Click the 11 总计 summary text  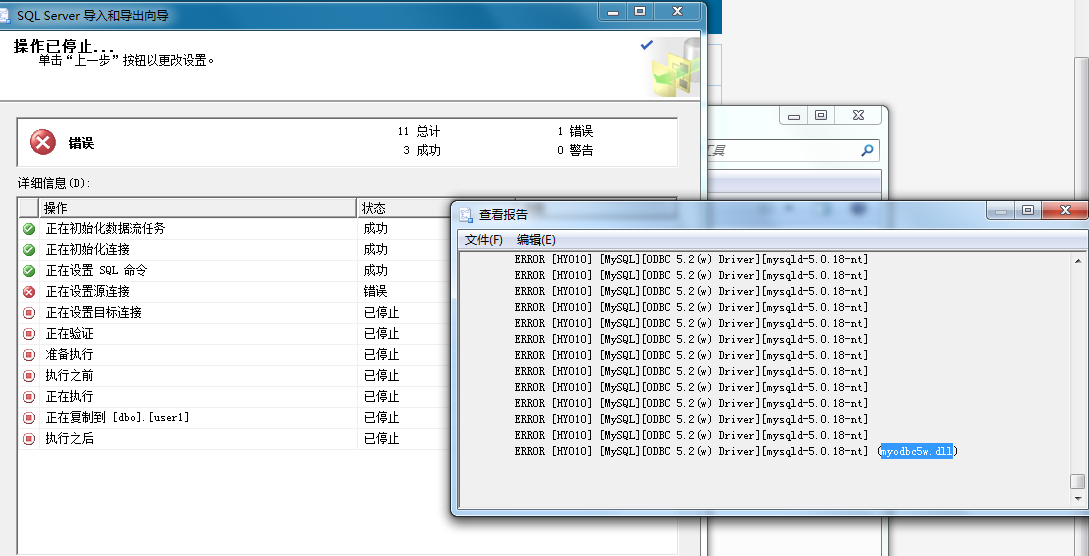[x=419, y=131]
